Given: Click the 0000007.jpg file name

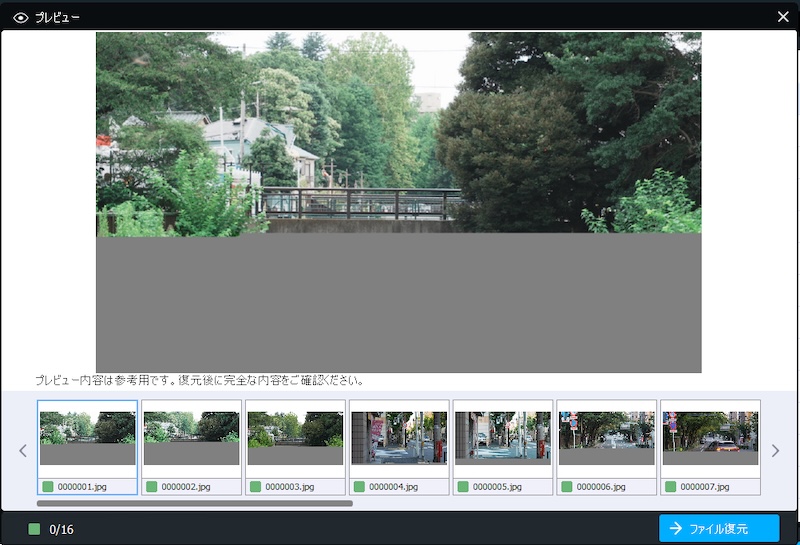Looking at the screenshot, I should click(x=705, y=487).
